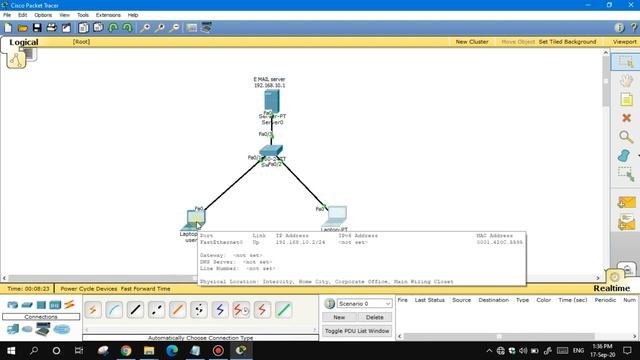This screenshot has height=360, width=640.
Task: Select the Connections lightning category icon
Action: [x=69, y=304]
